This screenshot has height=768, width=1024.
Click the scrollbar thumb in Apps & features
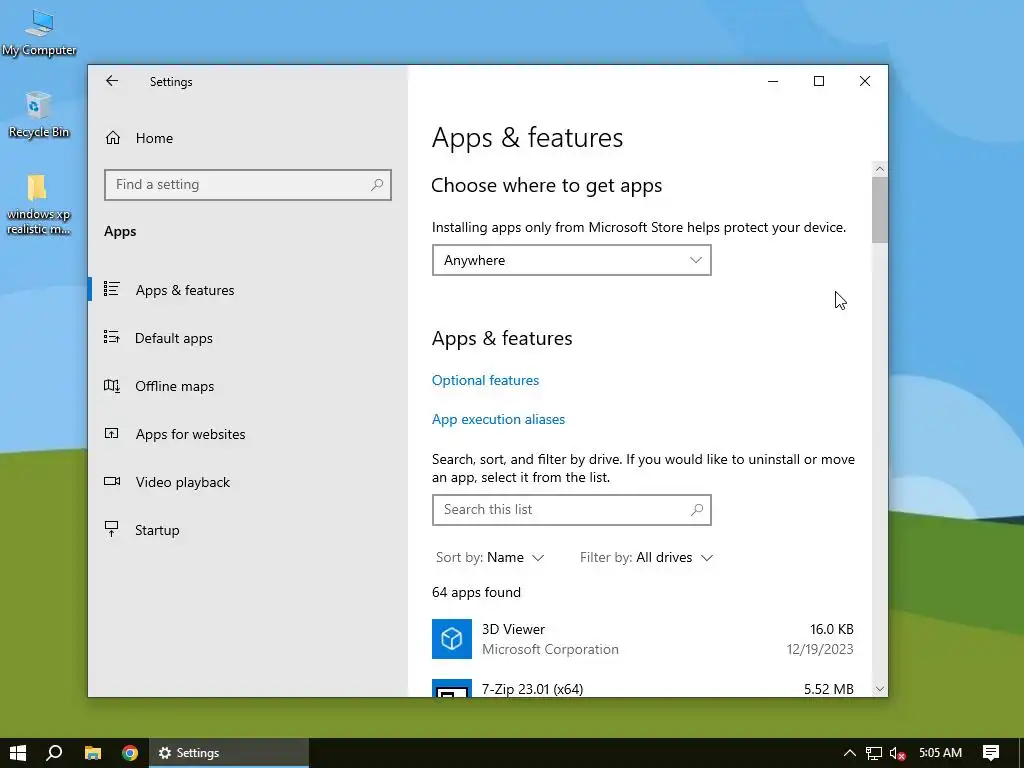pos(880,210)
